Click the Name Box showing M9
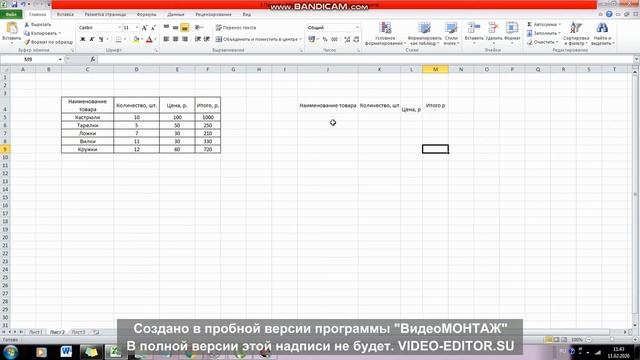 [x=28, y=60]
